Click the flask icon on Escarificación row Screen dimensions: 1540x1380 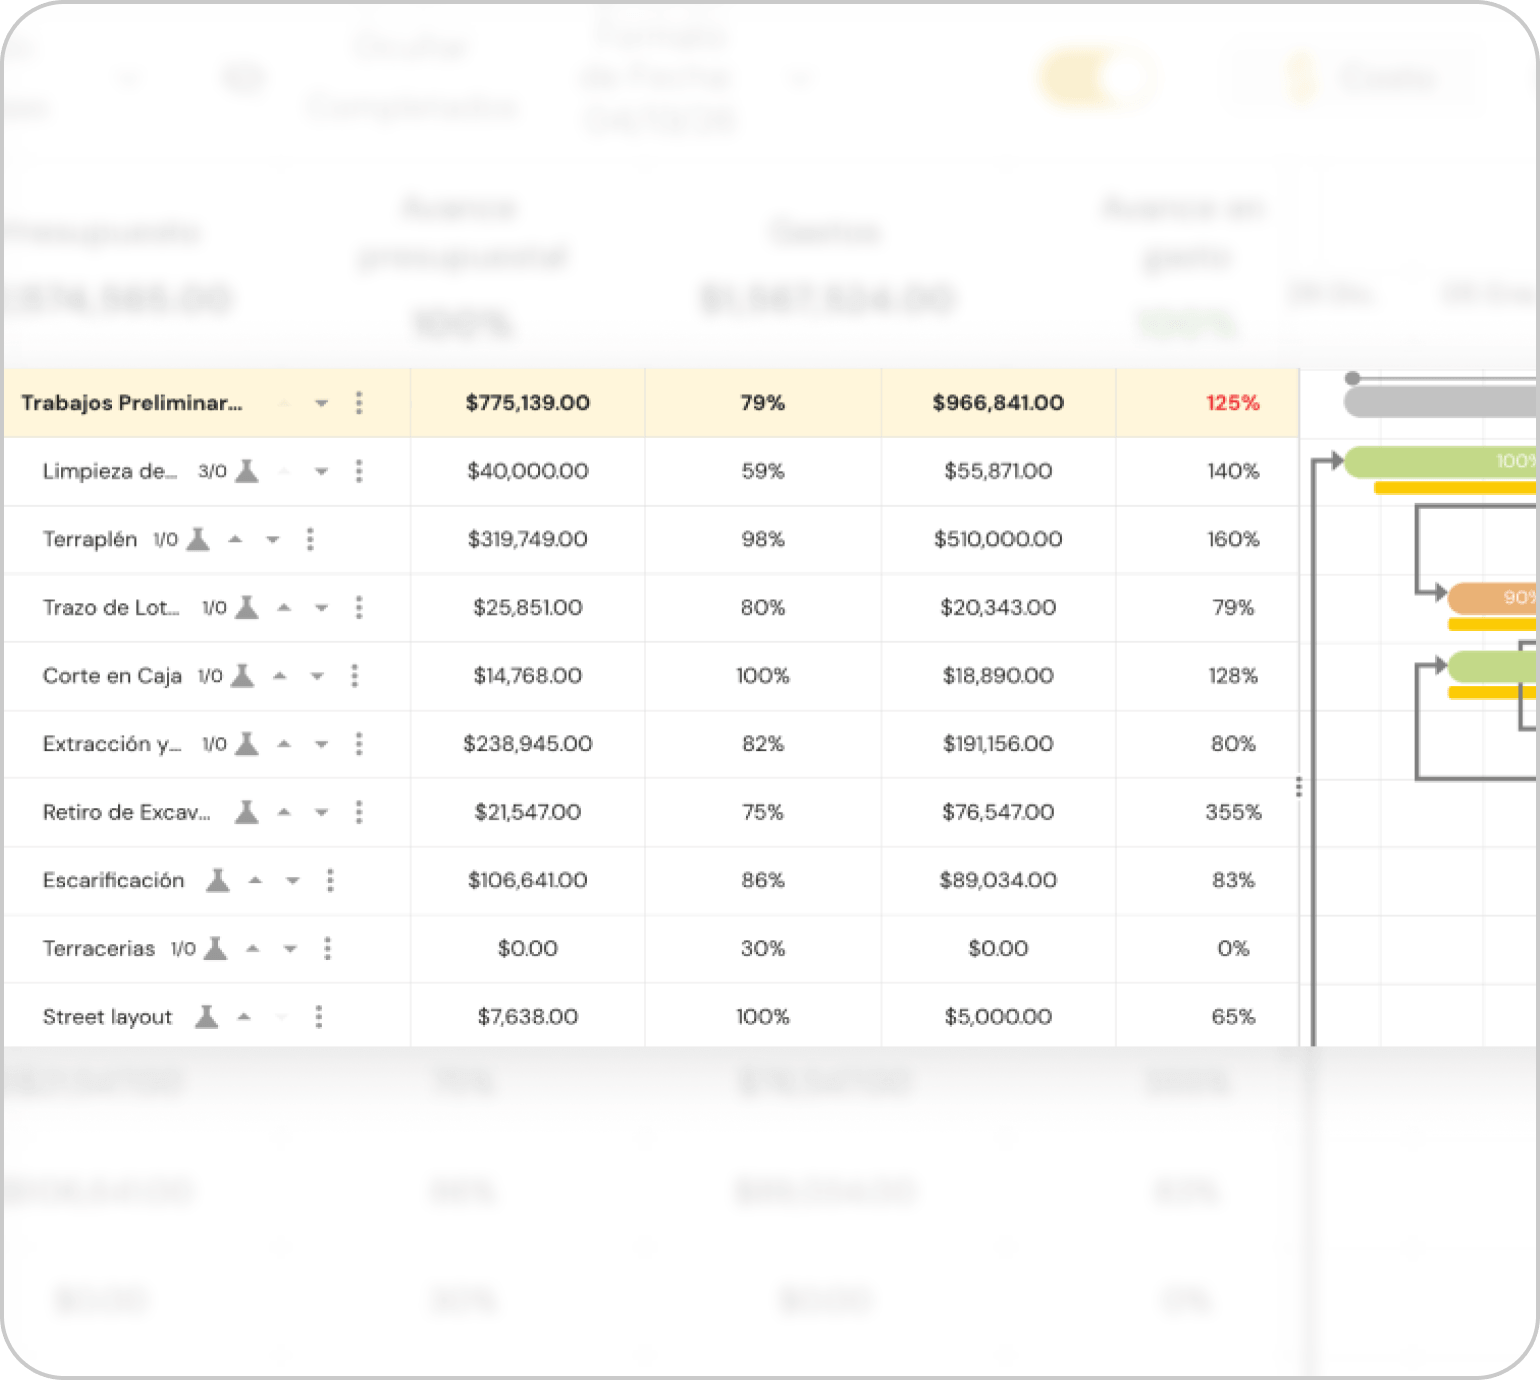(218, 880)
